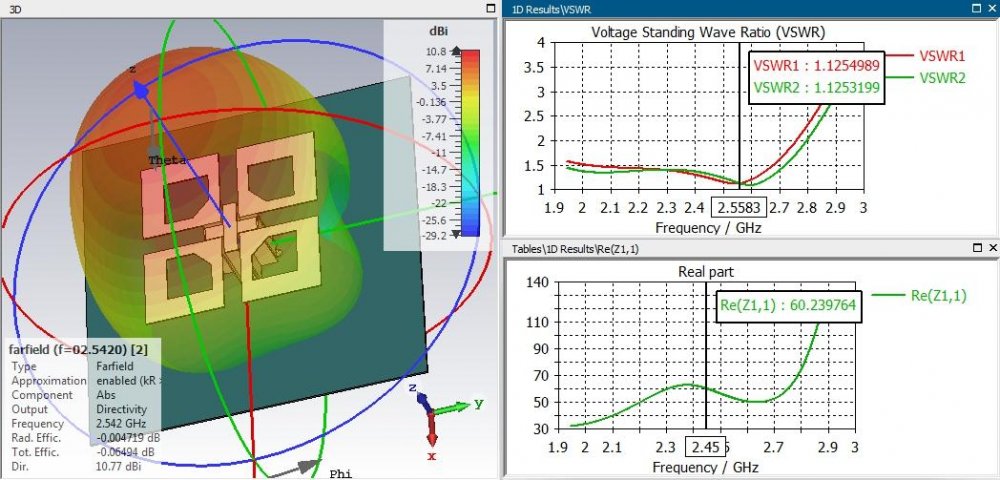1000x480 pixels.
Task: Click the Re(Z1,1) : 60.239764 marker readout
Action: pyautogui.click(x=788, y=305)
